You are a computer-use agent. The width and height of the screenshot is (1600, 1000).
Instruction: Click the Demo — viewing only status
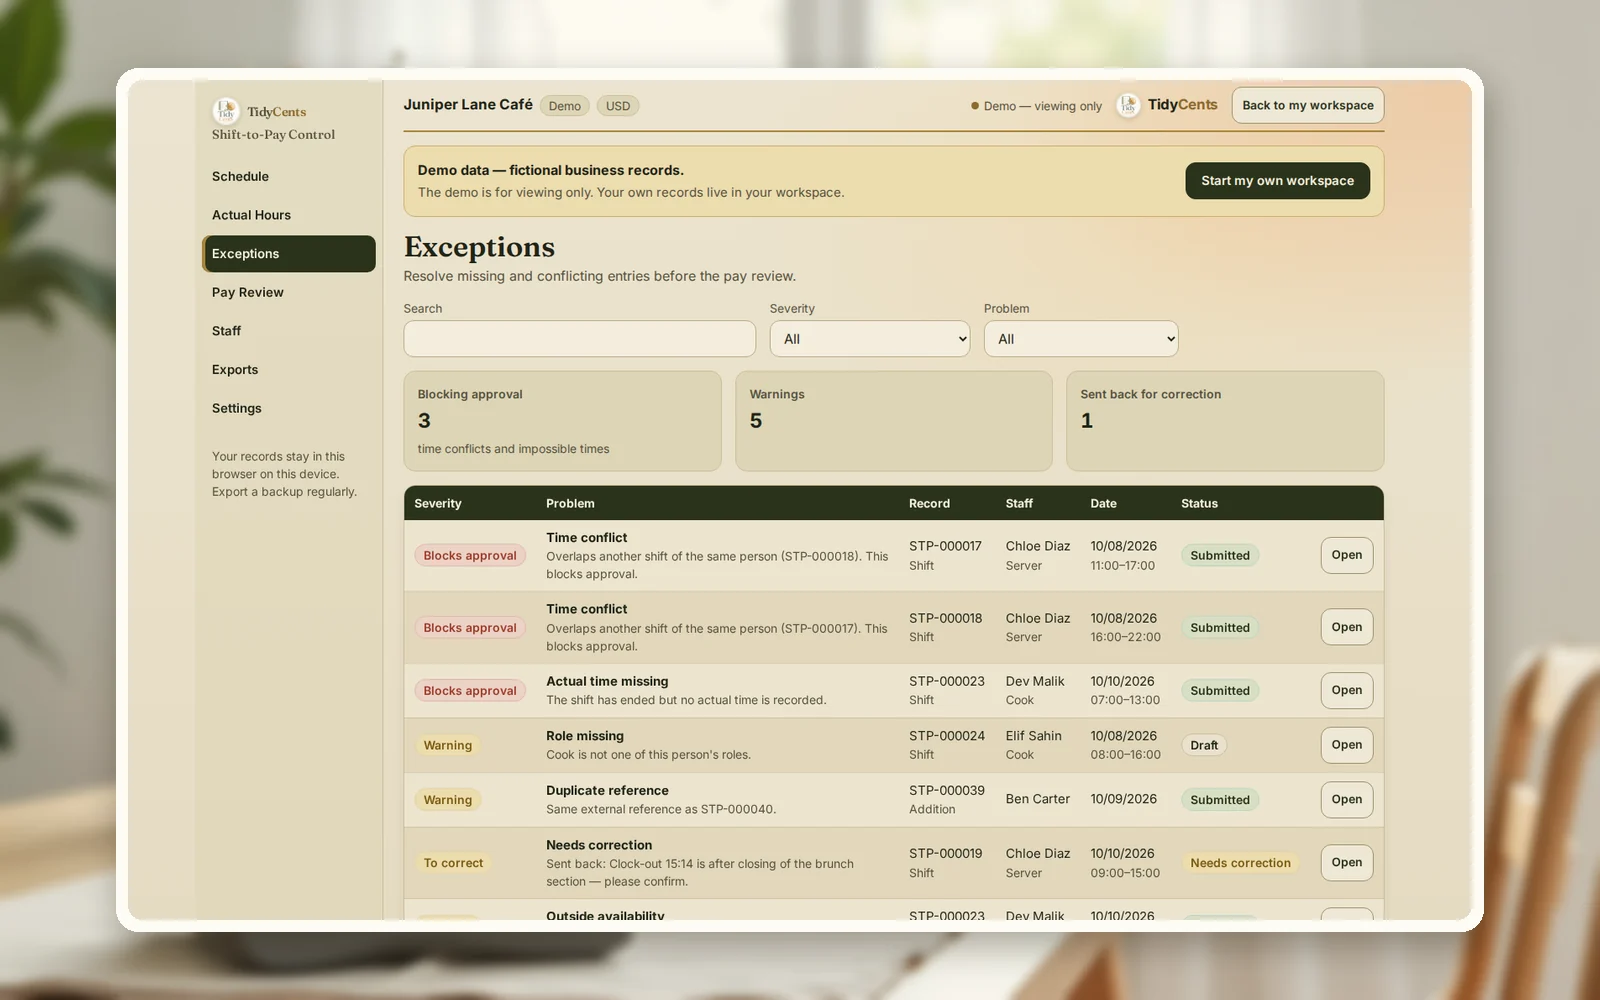pyautogui.click(x=1036, y=106)
